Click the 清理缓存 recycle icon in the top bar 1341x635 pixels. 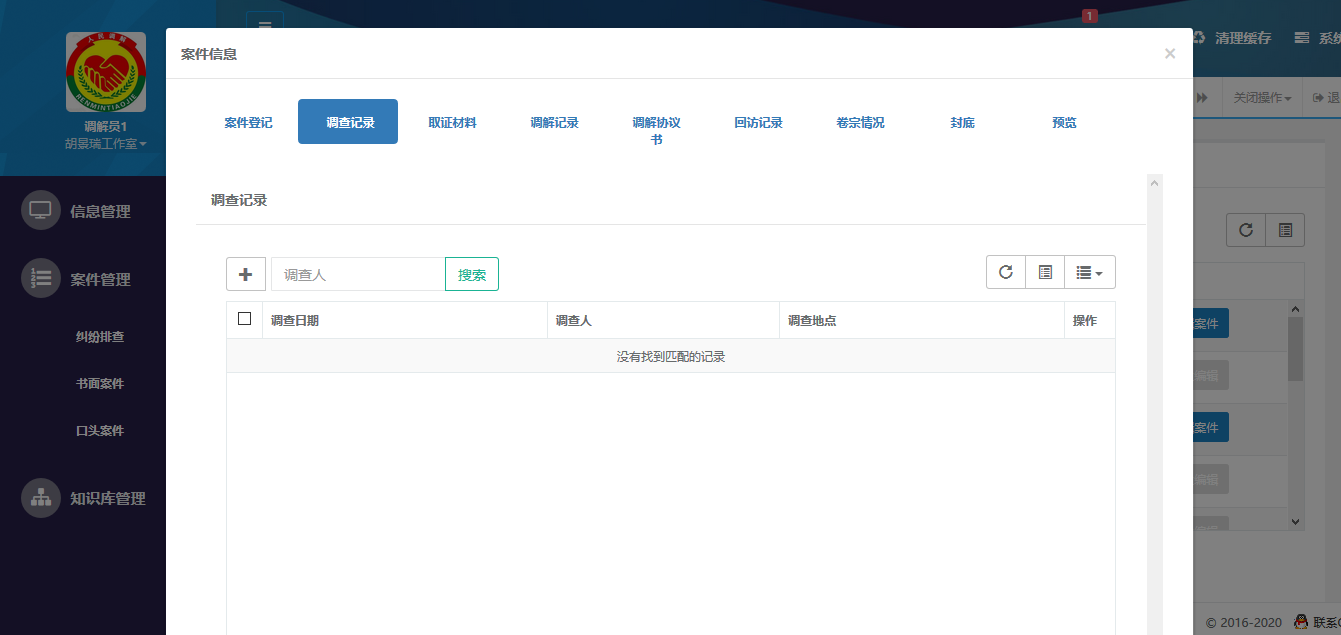click(x=1198, y=36)
